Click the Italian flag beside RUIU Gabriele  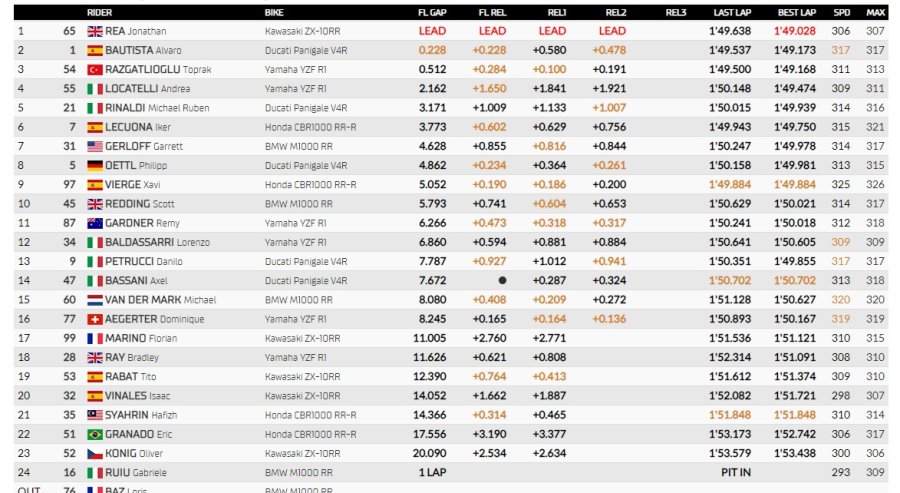[95, 473]
